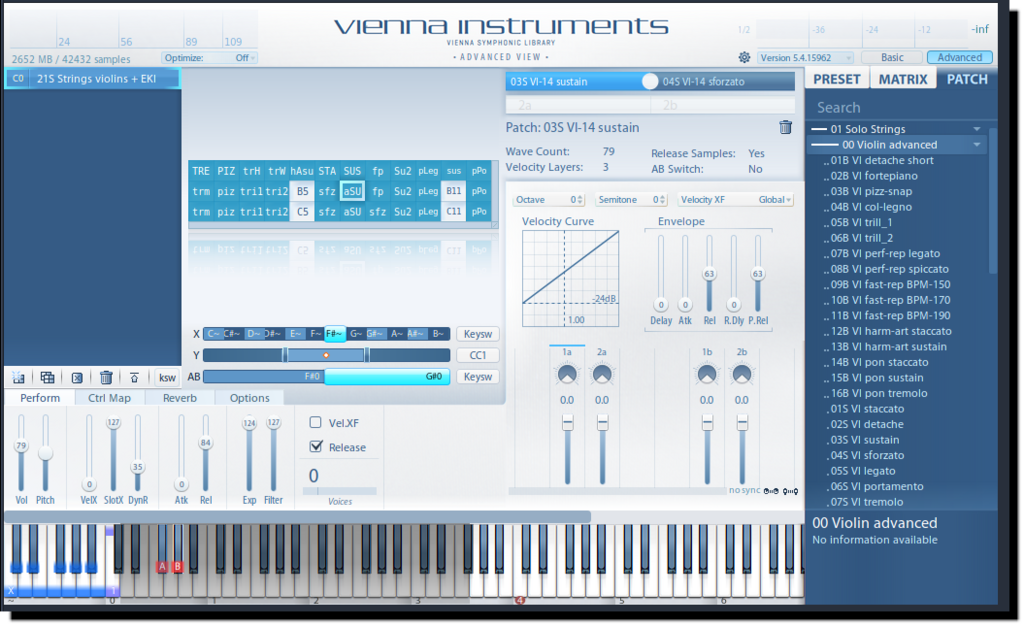Click the Keysw button in the AB row
Viewport: 1024px width, 626px height.
pyautogui.click(x=477, y=377)
